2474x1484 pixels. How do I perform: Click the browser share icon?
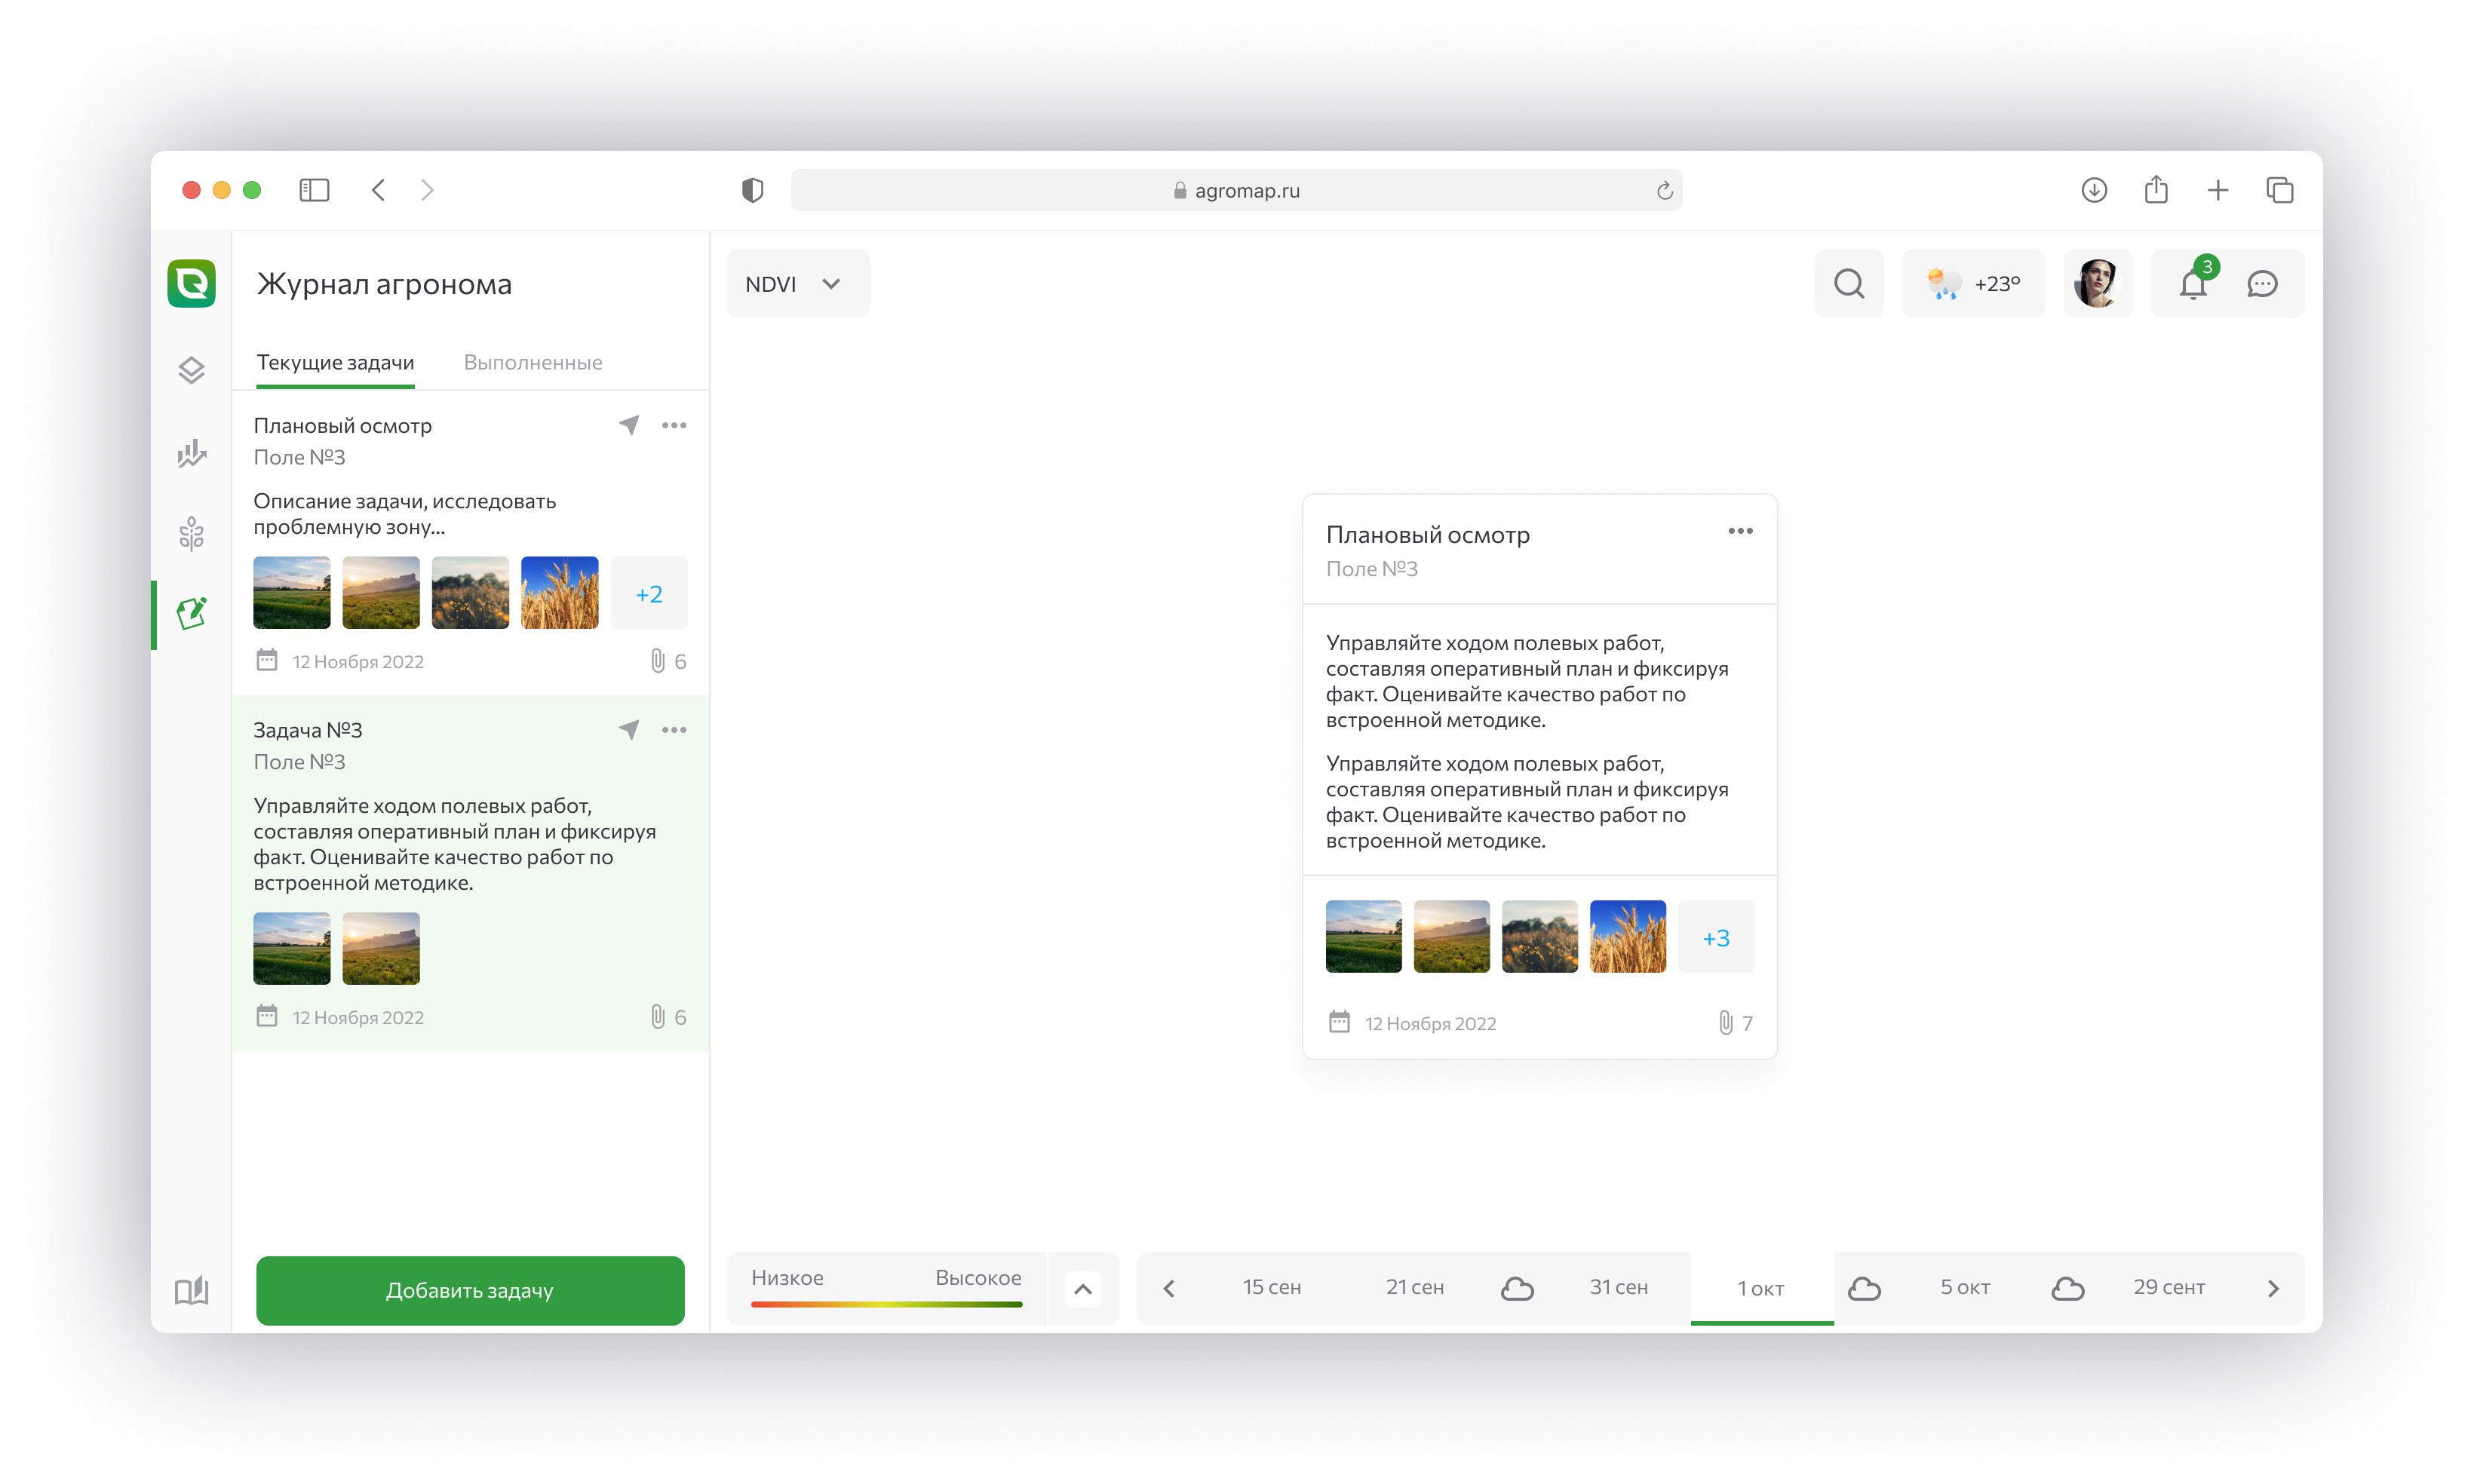coord(2156,190)
